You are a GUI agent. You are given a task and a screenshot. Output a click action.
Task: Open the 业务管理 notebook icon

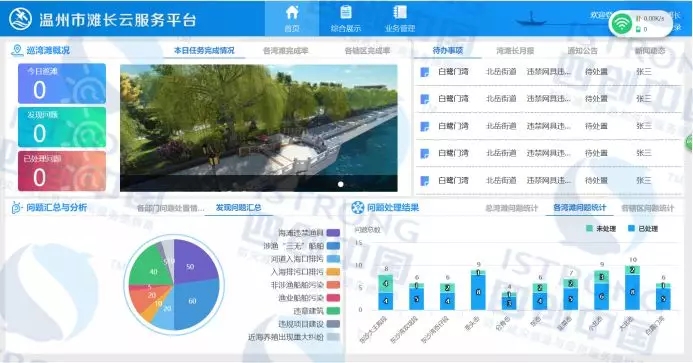(400, 12)
